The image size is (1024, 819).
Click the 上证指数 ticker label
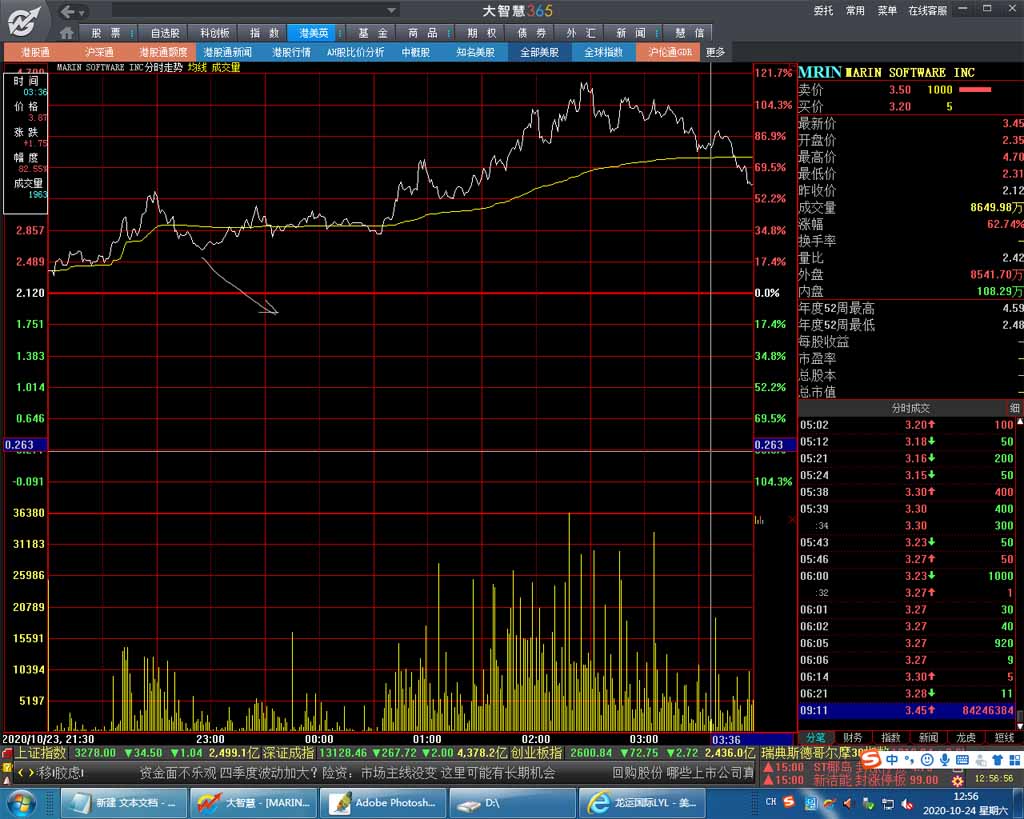[x=40, y=753]
